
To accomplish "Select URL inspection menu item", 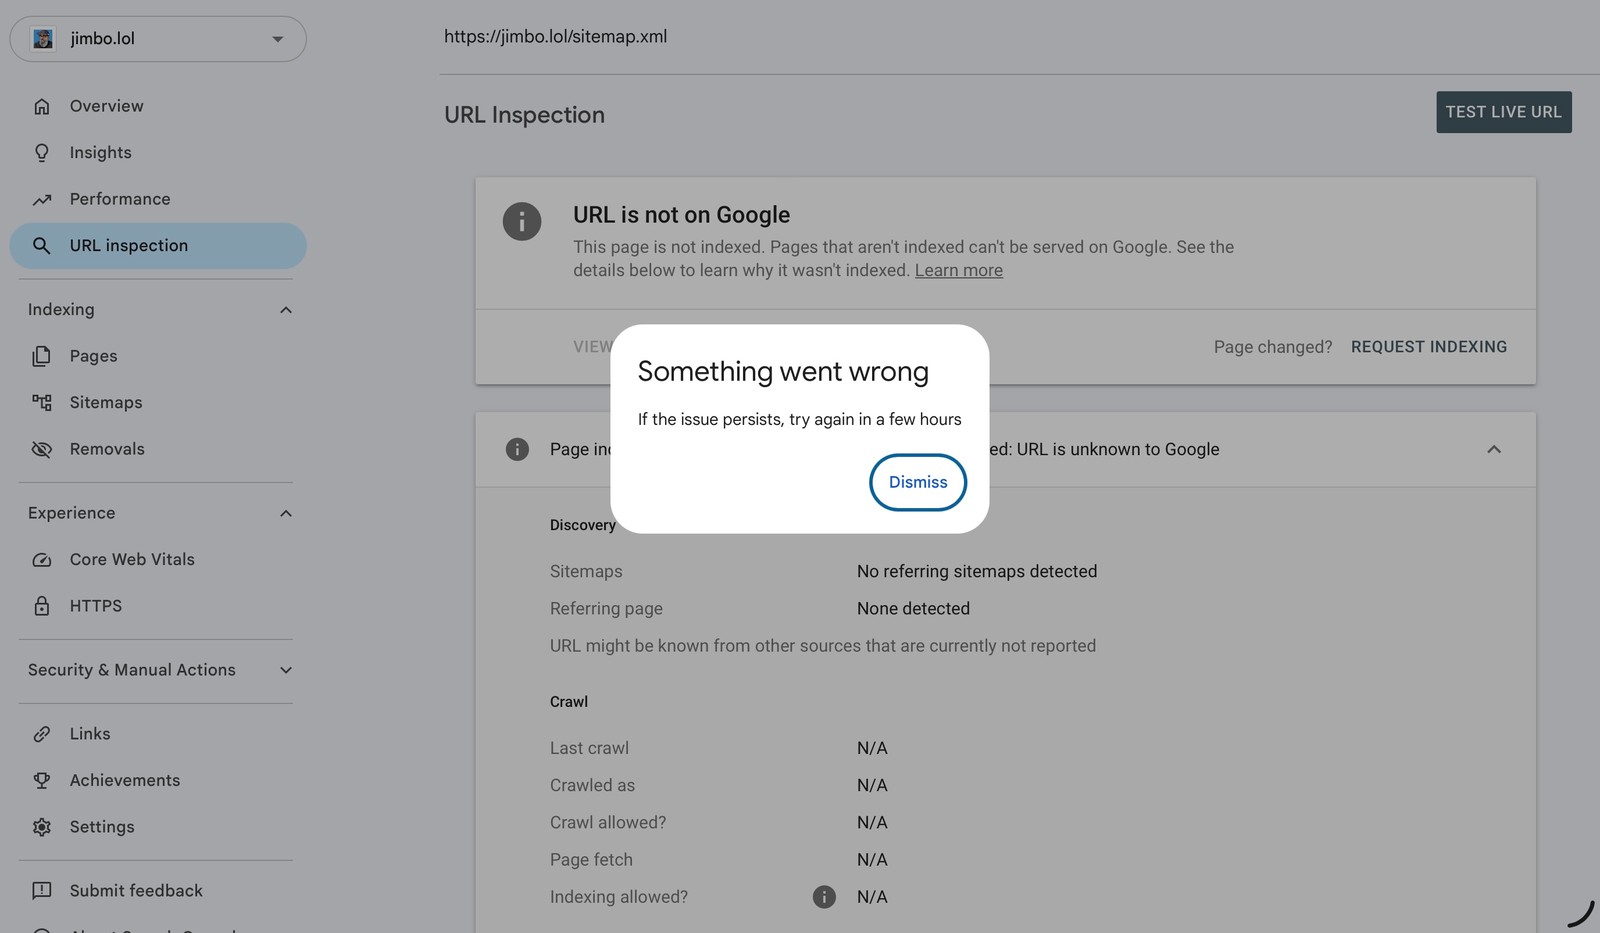I will 158,246.
